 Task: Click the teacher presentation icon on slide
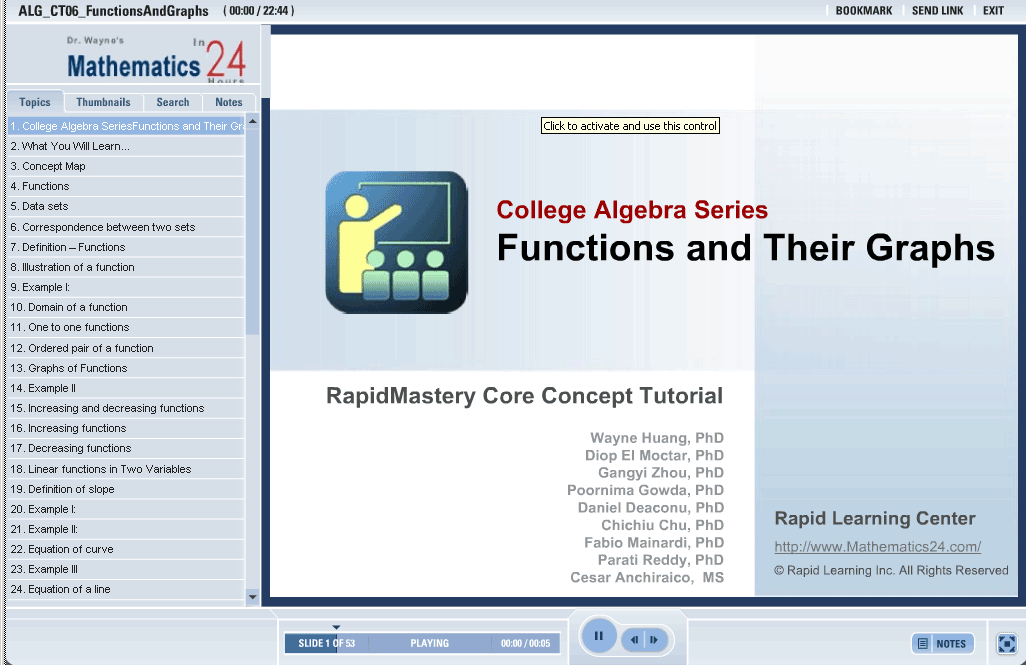pos(396,242)
